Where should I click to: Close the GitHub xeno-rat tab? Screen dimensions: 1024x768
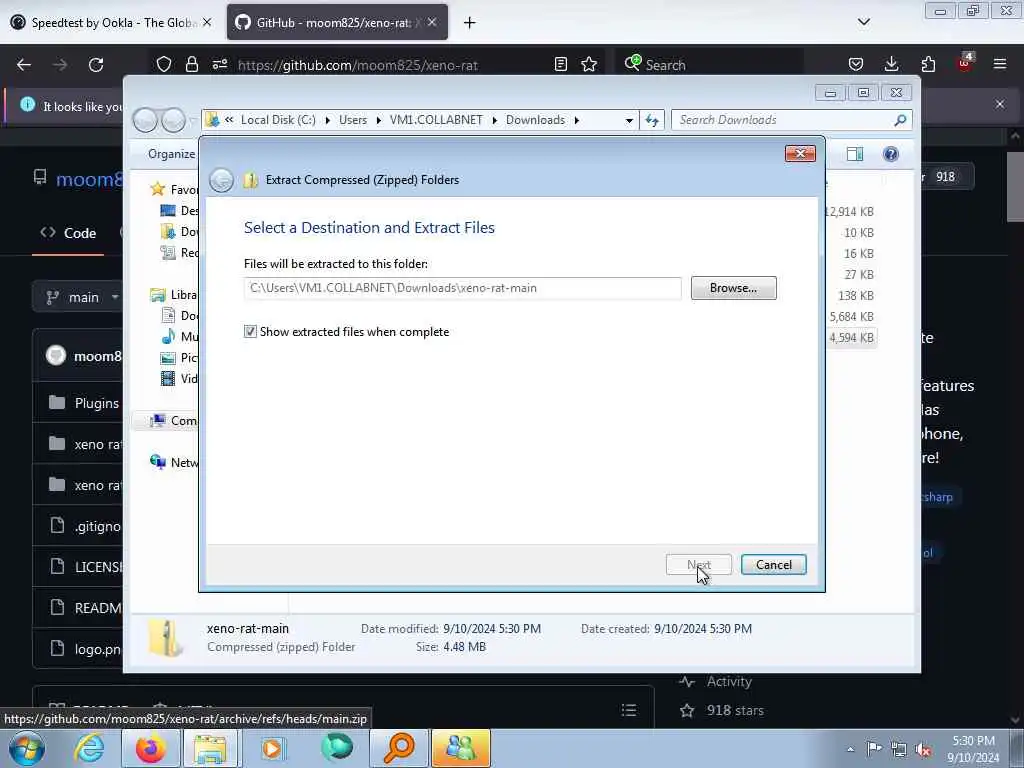[432, 23]
